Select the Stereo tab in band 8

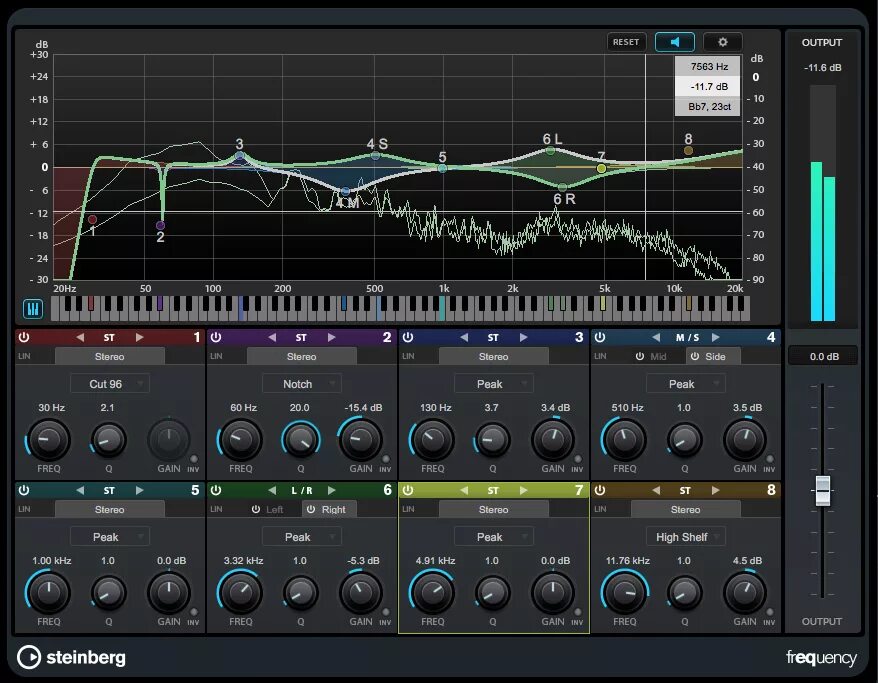(x=686, y=509)
